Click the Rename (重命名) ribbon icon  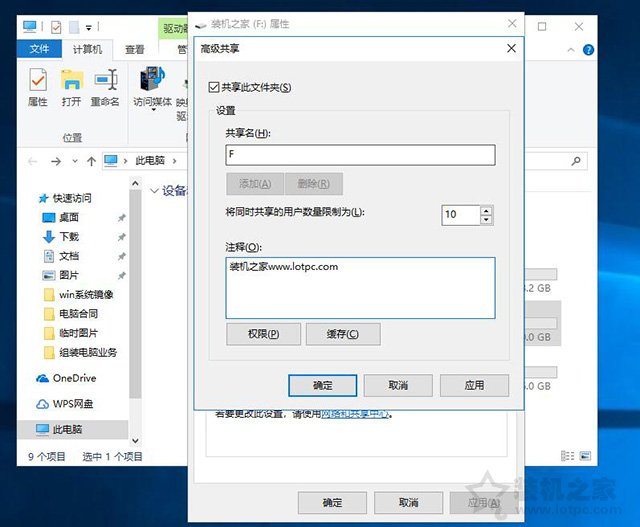[105, 87]
